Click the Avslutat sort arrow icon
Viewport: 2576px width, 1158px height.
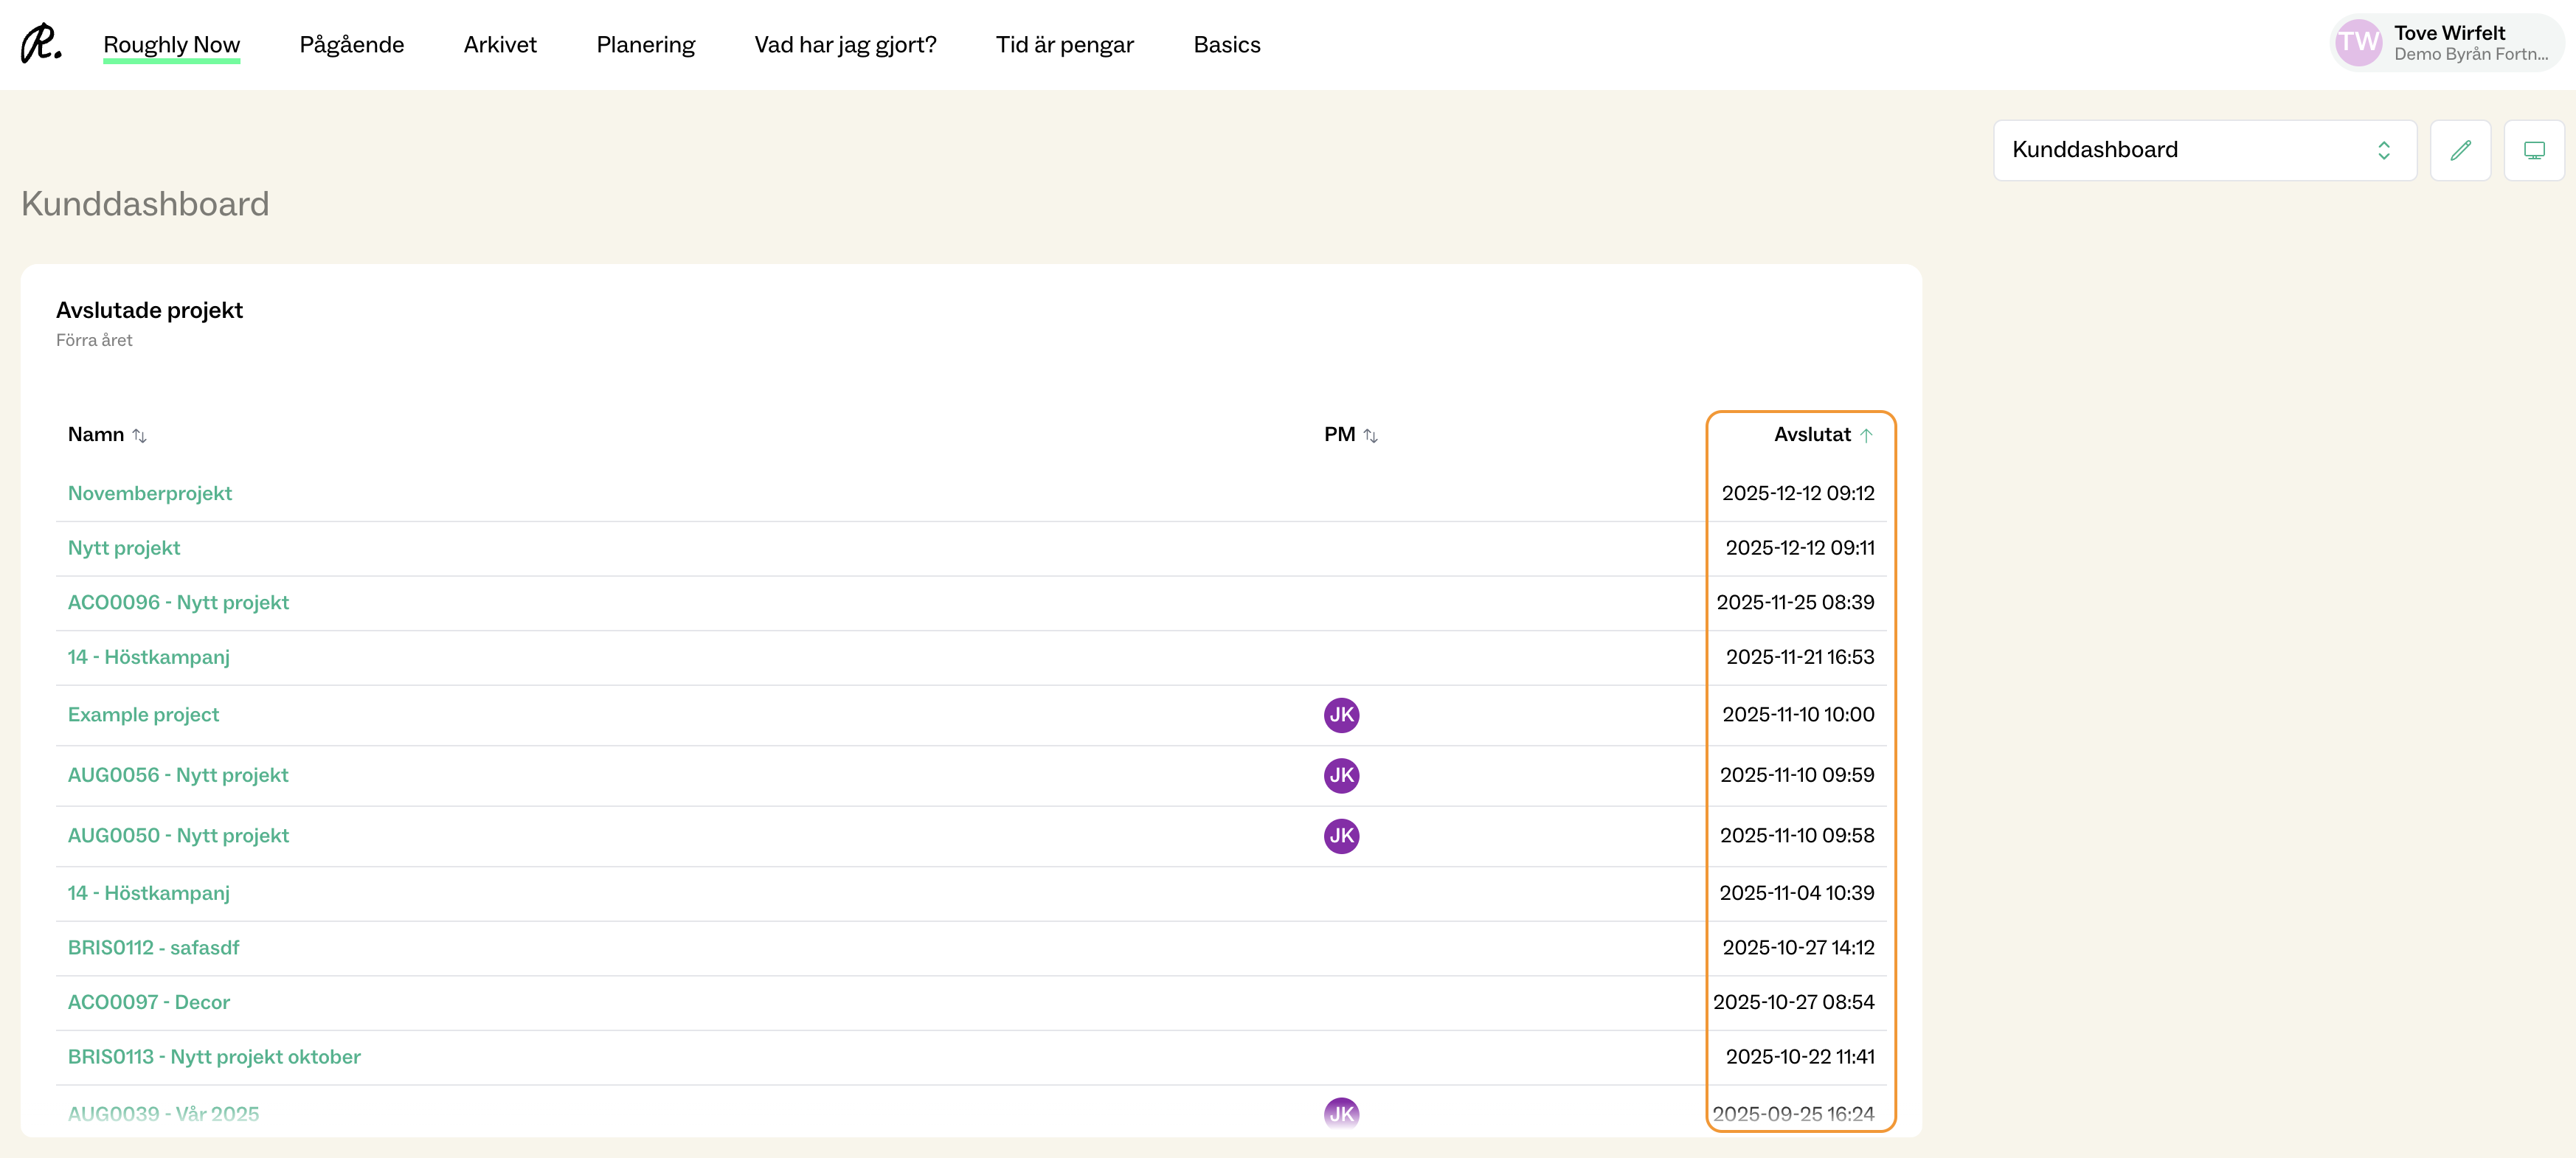click(x=1866, y=436)
